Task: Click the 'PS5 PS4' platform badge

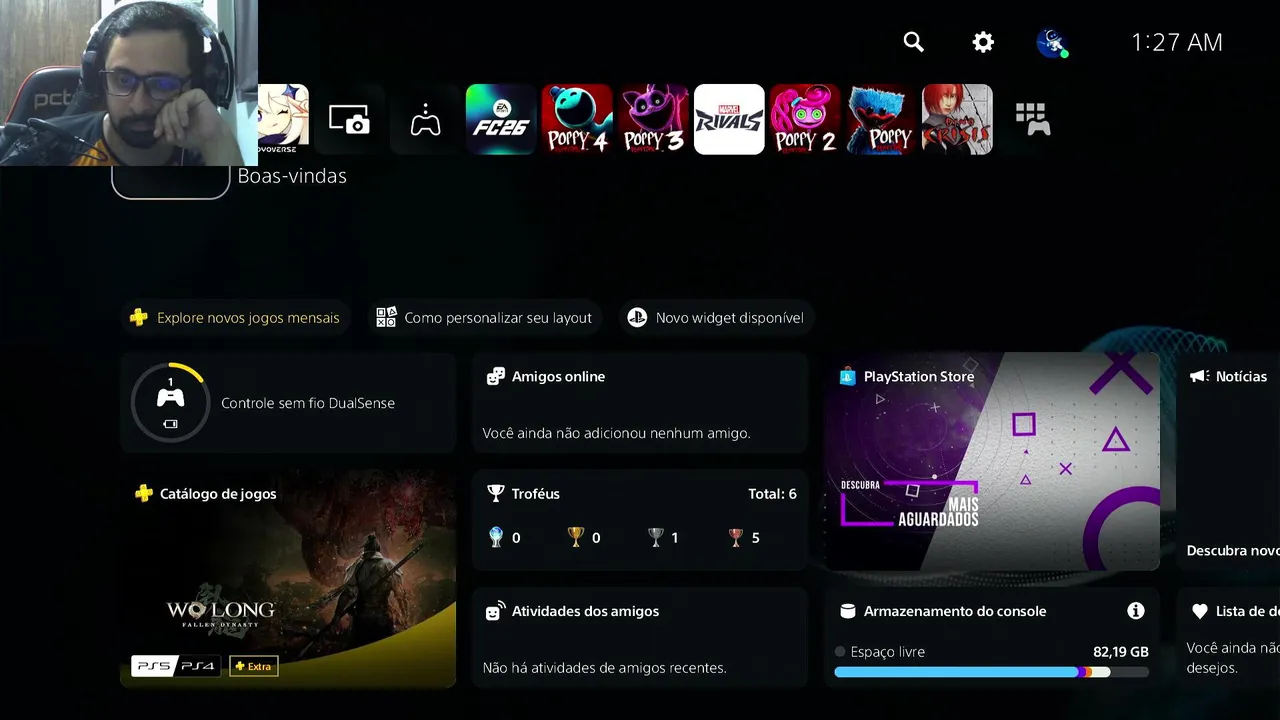Action: pyautogui.click(x=176, y=666)
